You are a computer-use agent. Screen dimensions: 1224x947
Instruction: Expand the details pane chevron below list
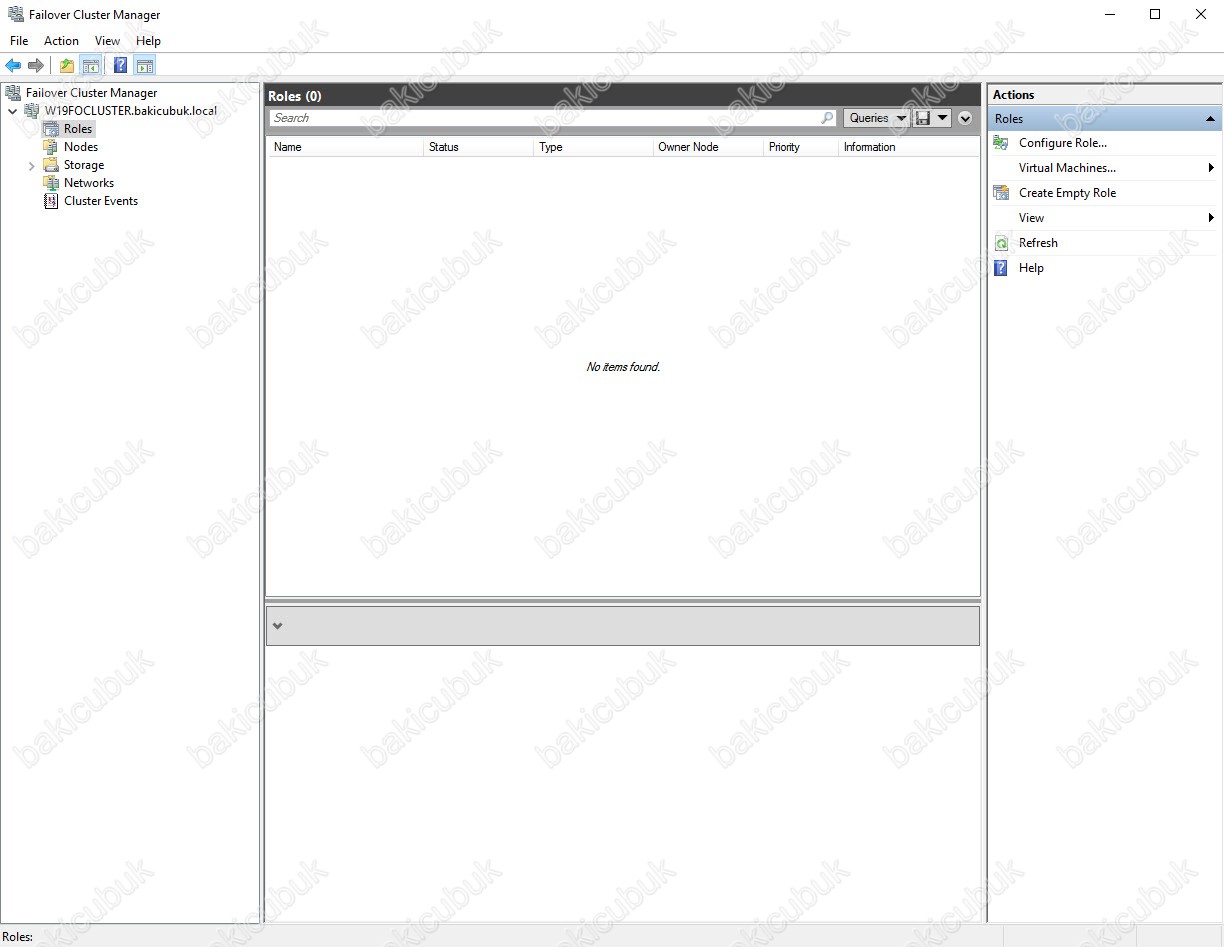coord(278,626)
